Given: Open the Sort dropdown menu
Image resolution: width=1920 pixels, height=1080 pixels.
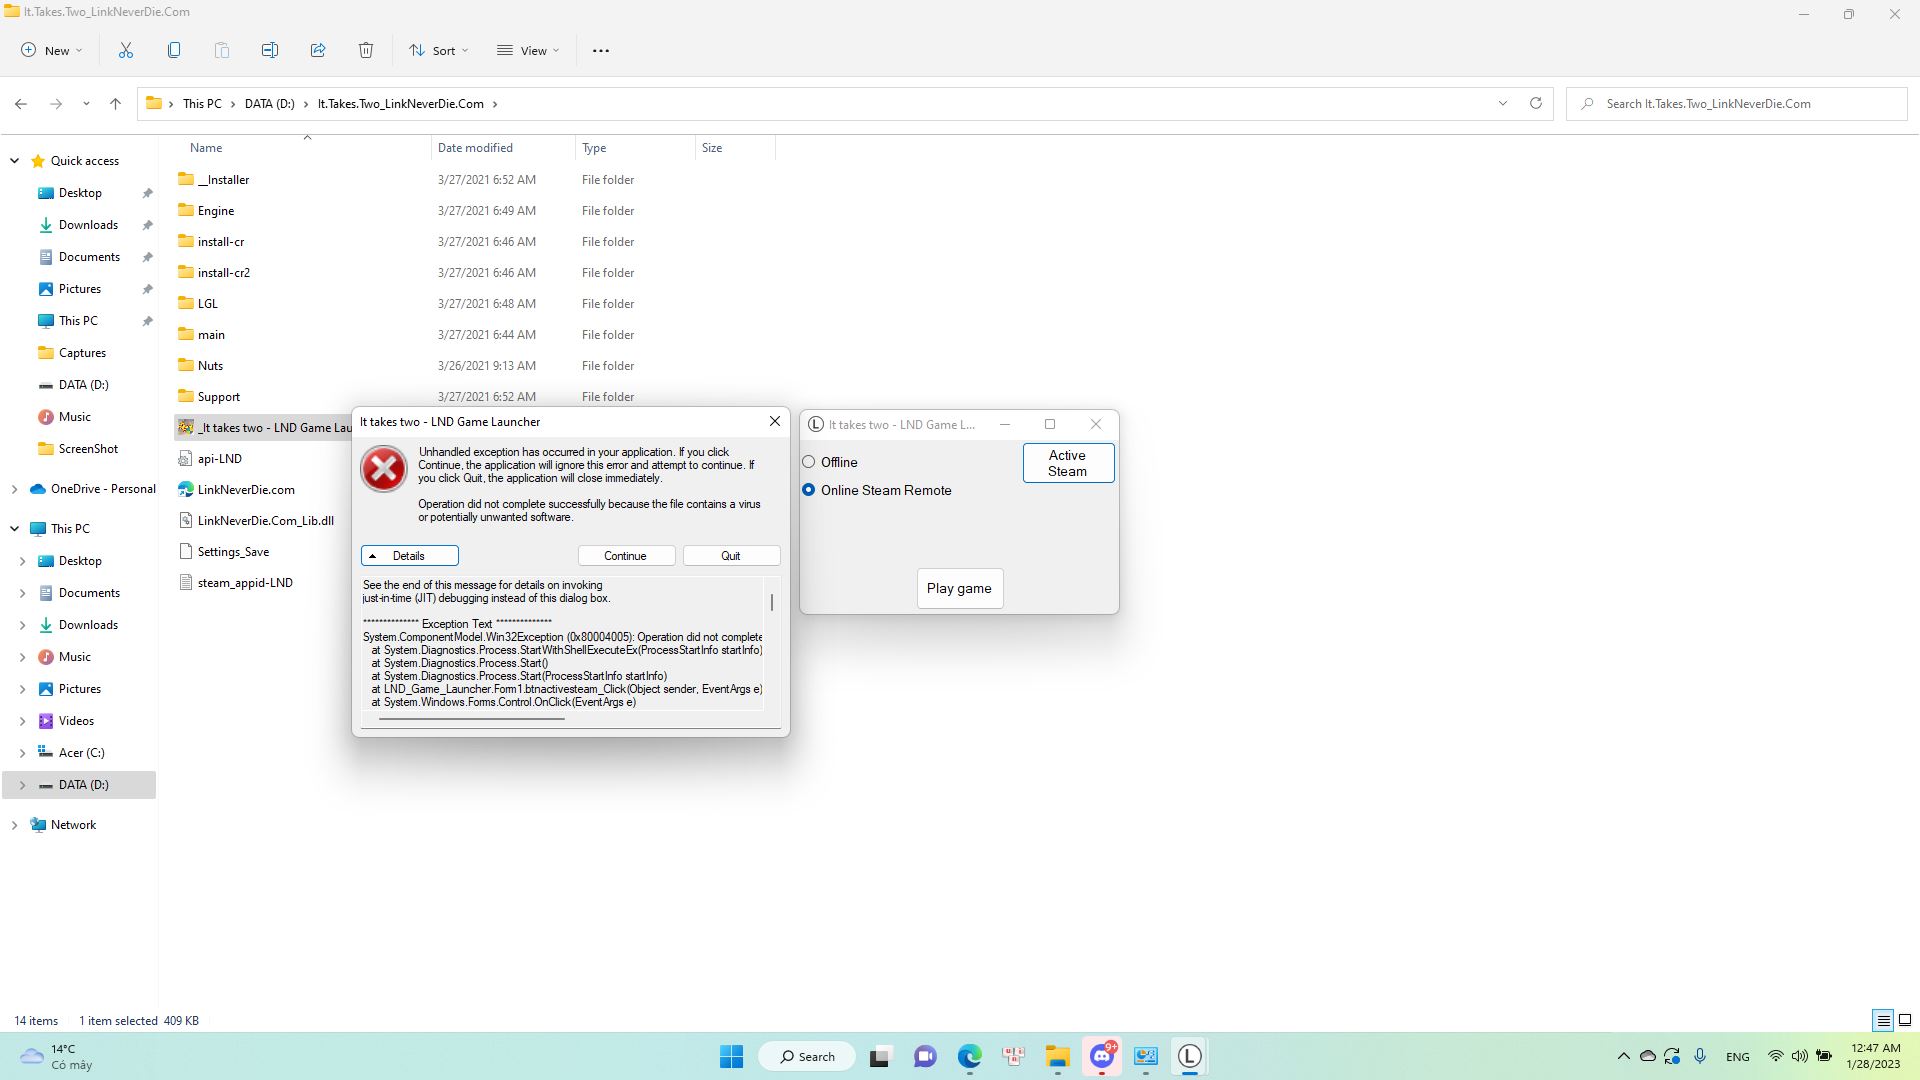Looking at the screenshot, I should (x=438, y=51).
